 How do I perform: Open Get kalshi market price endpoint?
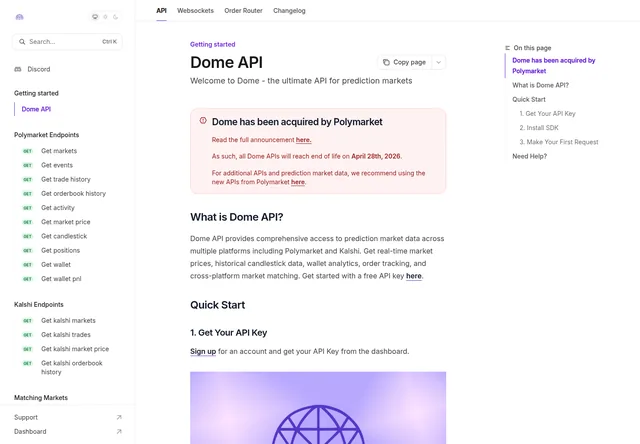[x=75, y=349]
